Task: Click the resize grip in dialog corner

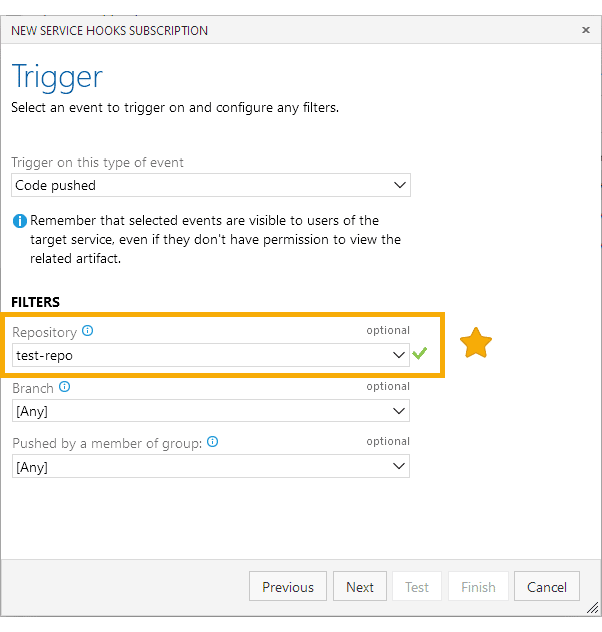Action: 592,608
